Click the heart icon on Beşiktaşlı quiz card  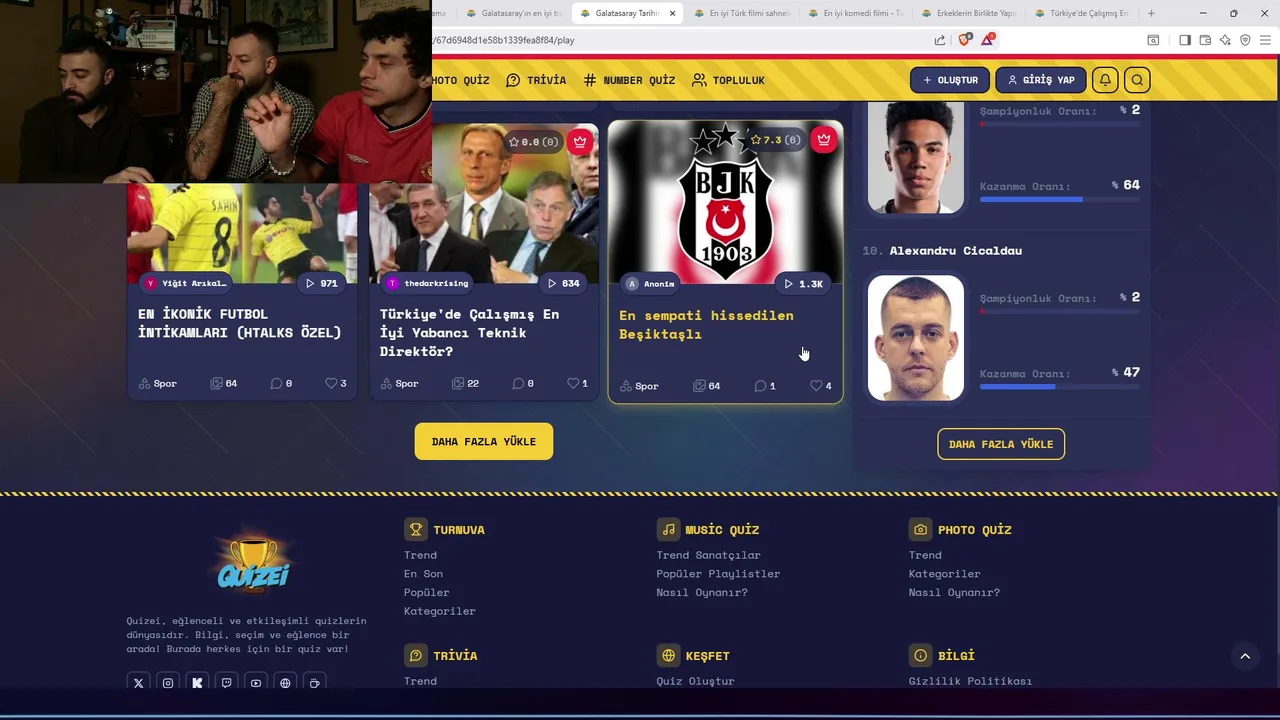click(816, 386)
